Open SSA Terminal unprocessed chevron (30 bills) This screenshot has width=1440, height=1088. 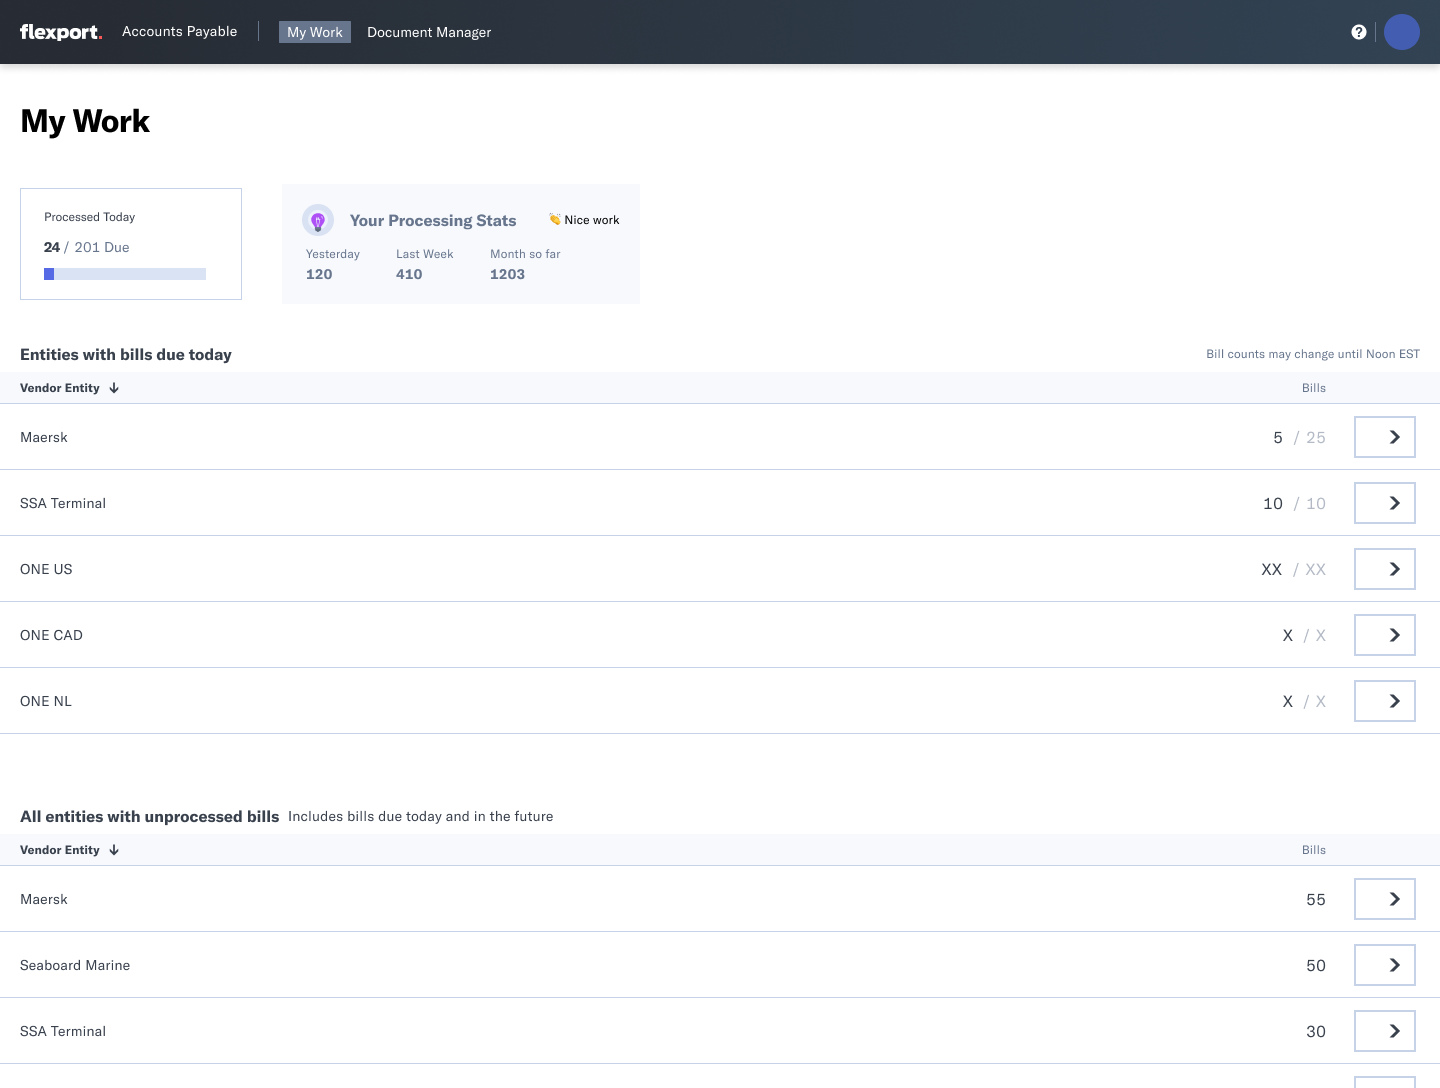[x=1385, y=1031]
